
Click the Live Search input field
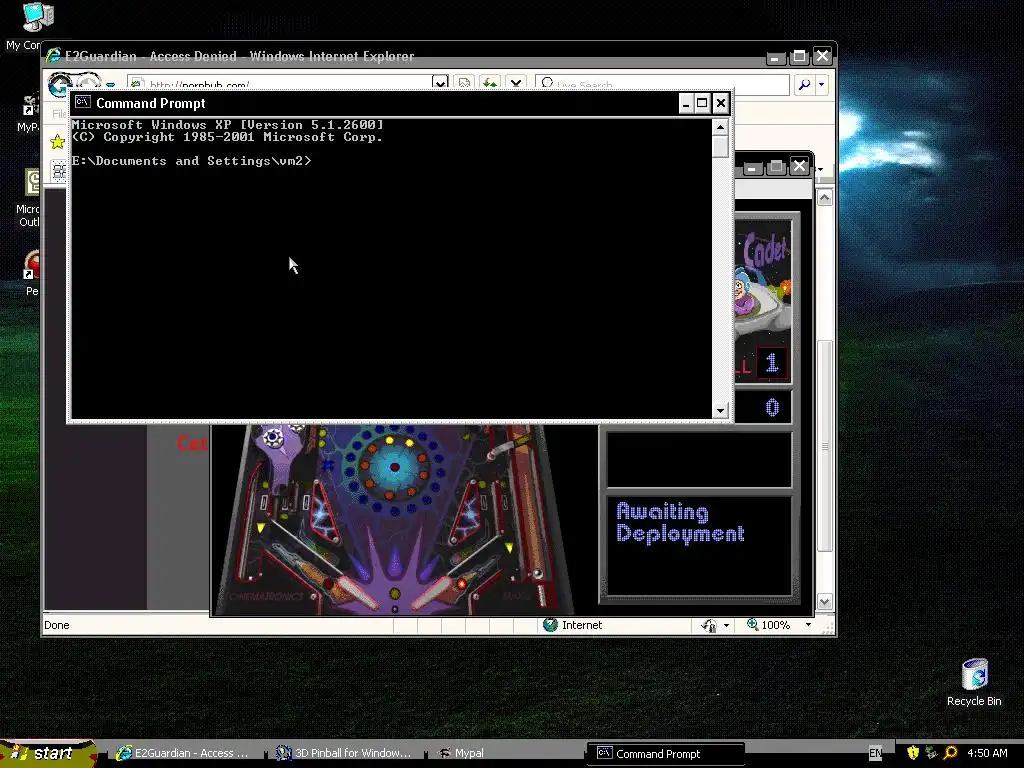pyautogui.click(x=662, y=84)
